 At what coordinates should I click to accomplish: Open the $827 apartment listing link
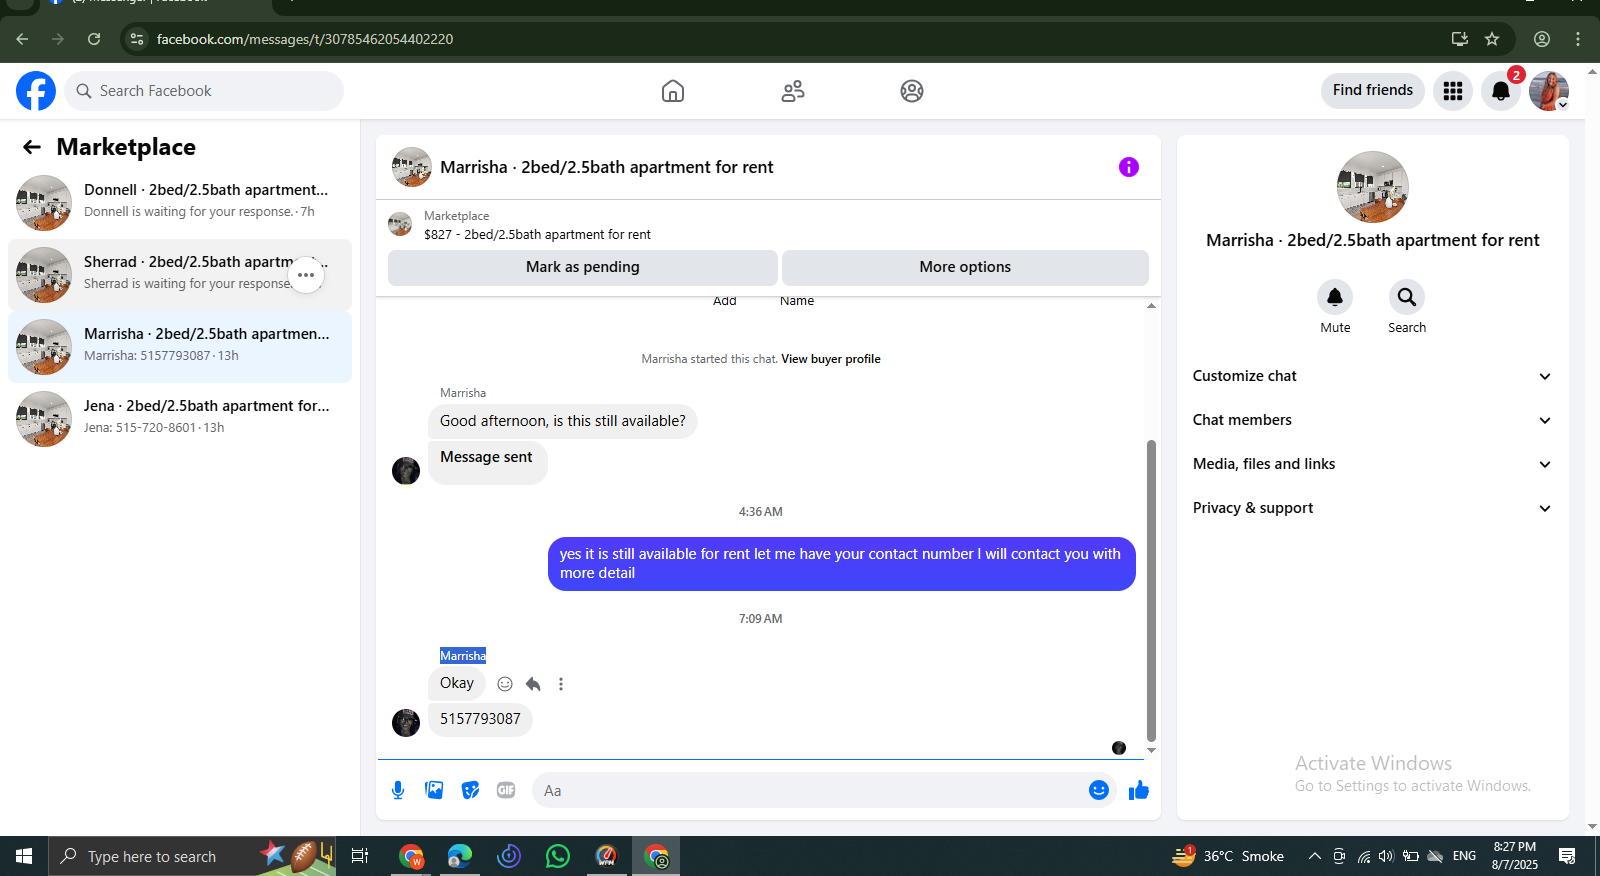537,235
